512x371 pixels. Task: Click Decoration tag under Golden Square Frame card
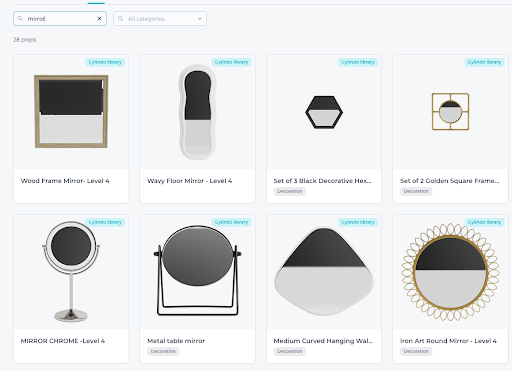[416, 191]
